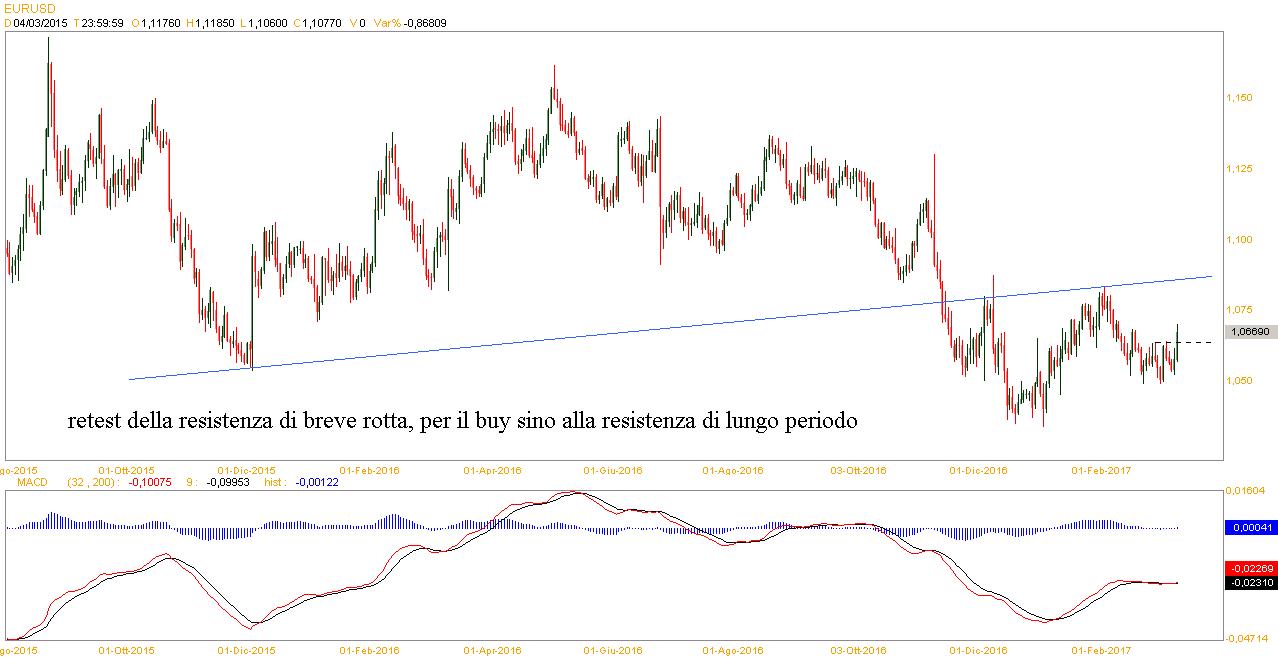The image size is (1278, 668).
Task: Click the 1,100 price axis label
Action: [1238, 240]
